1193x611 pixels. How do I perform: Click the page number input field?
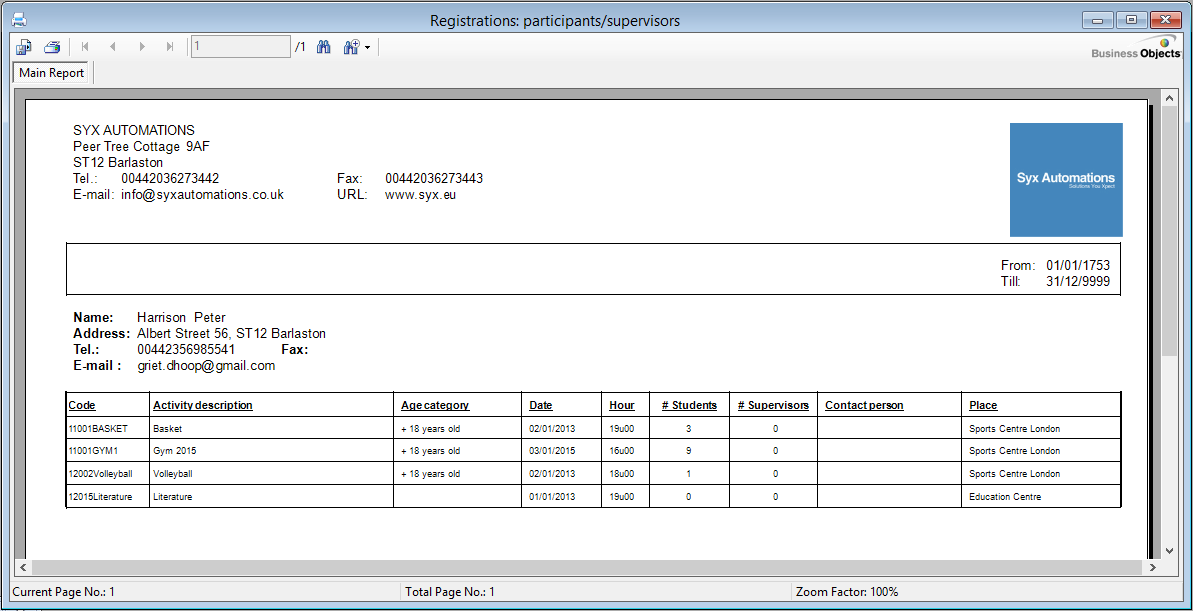(x=240, y=47)
